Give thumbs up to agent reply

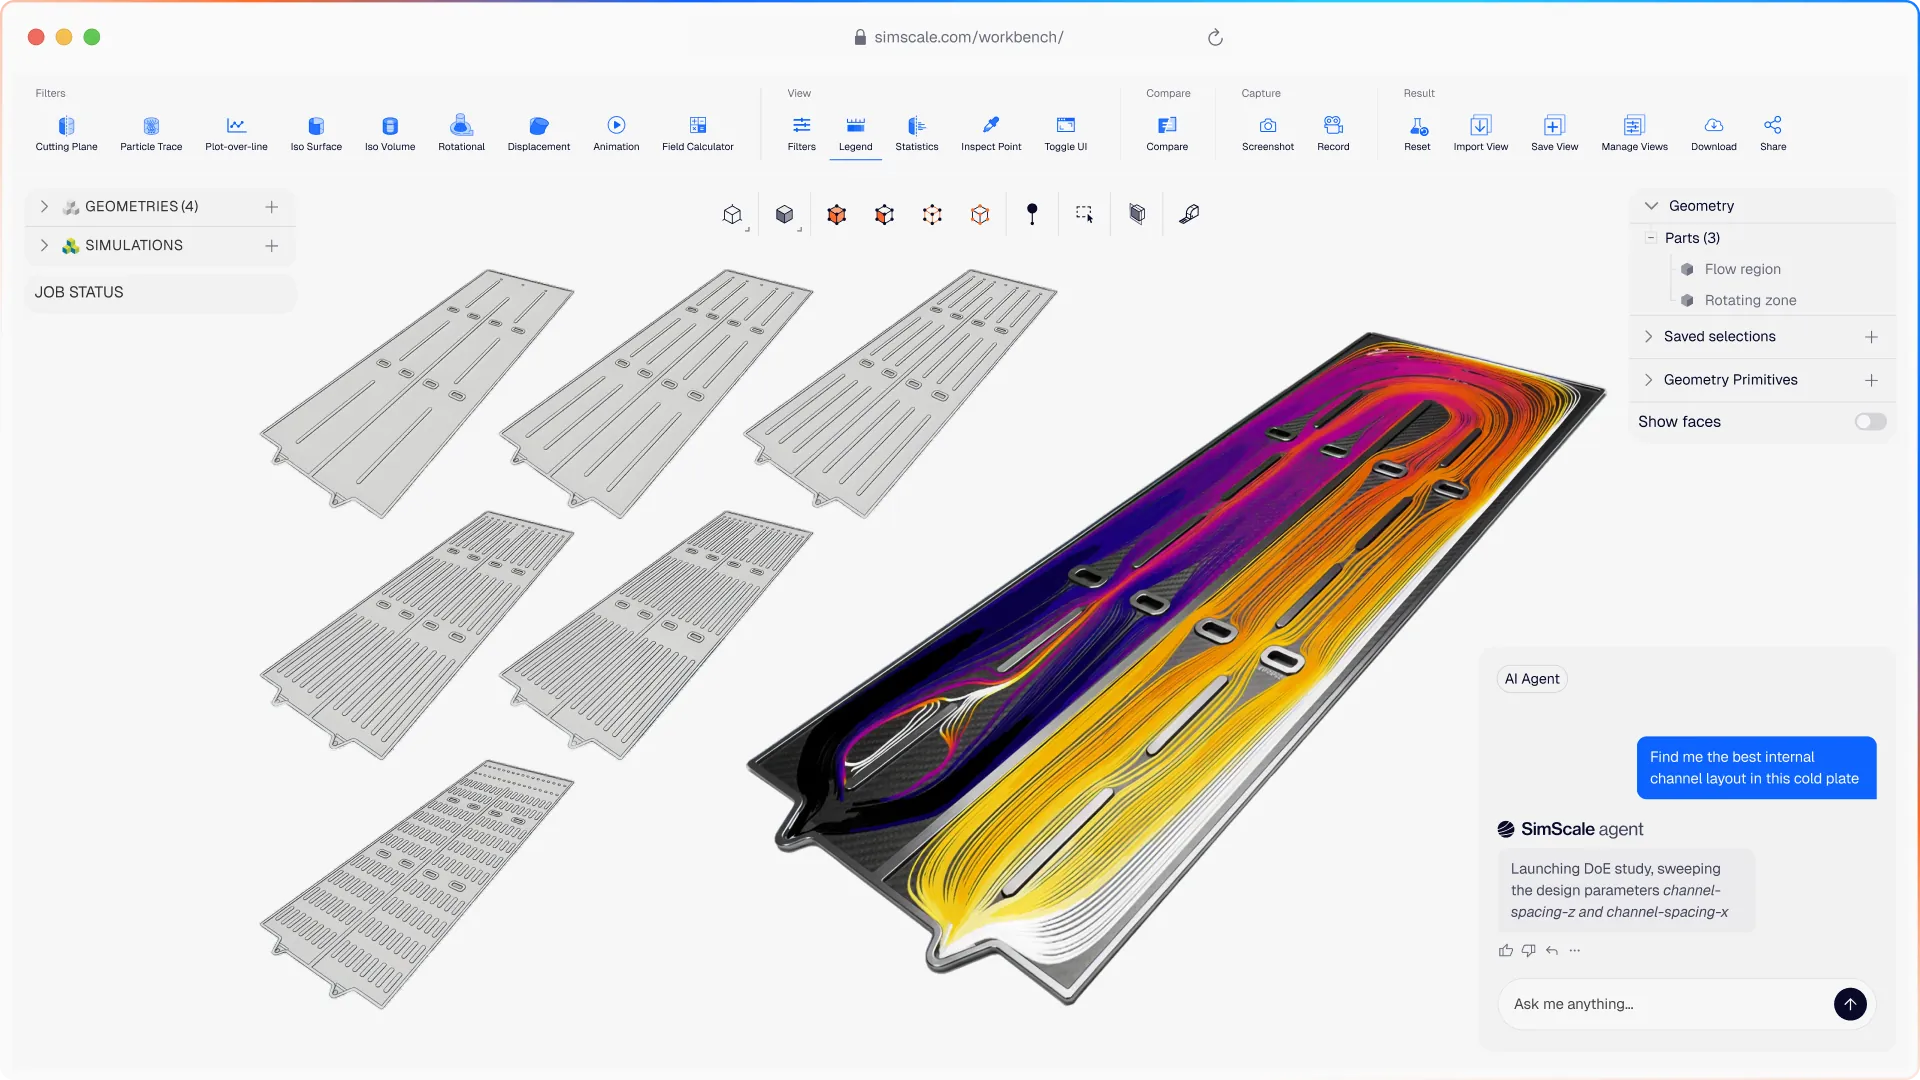[1506, 951]
